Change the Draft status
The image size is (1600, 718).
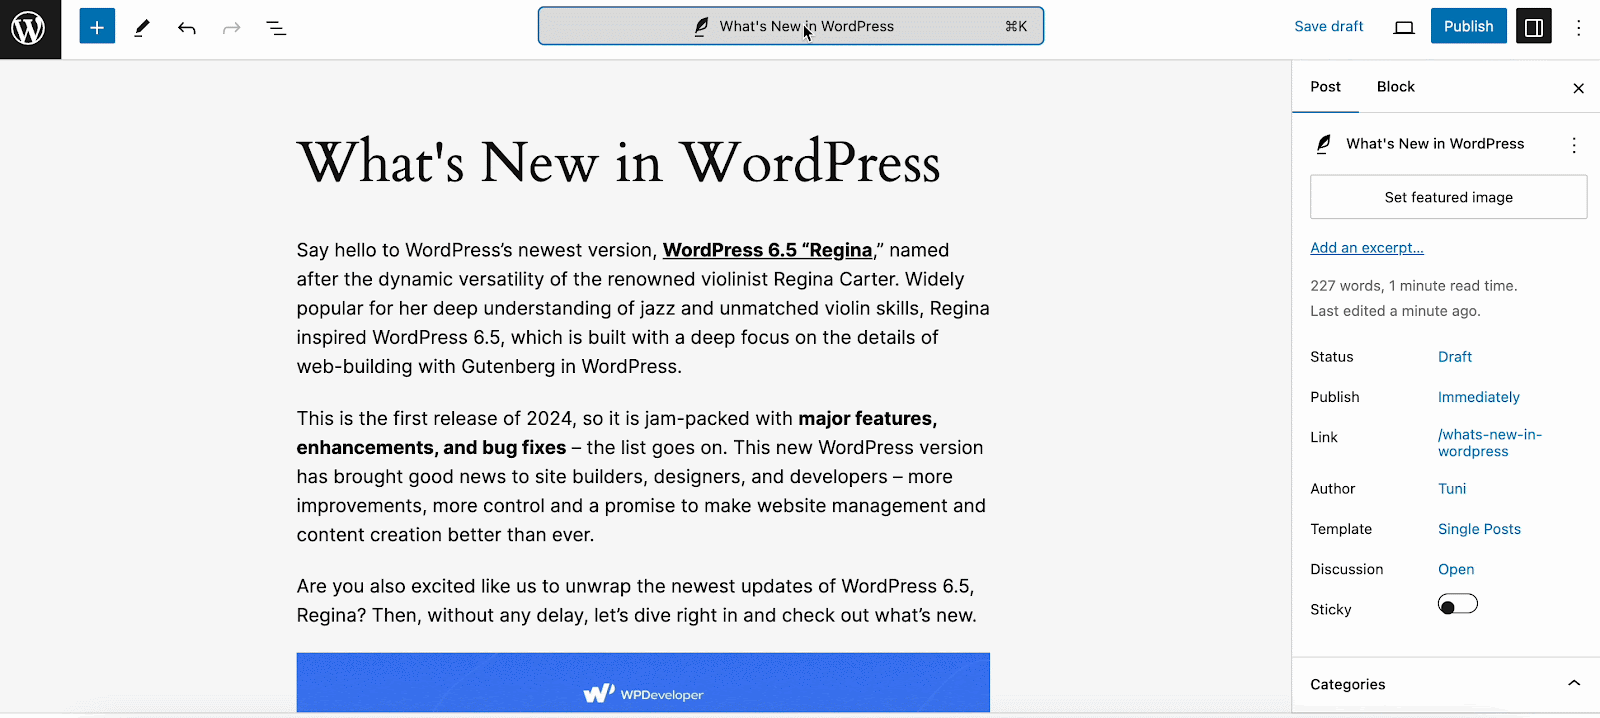click(1455, 357)
